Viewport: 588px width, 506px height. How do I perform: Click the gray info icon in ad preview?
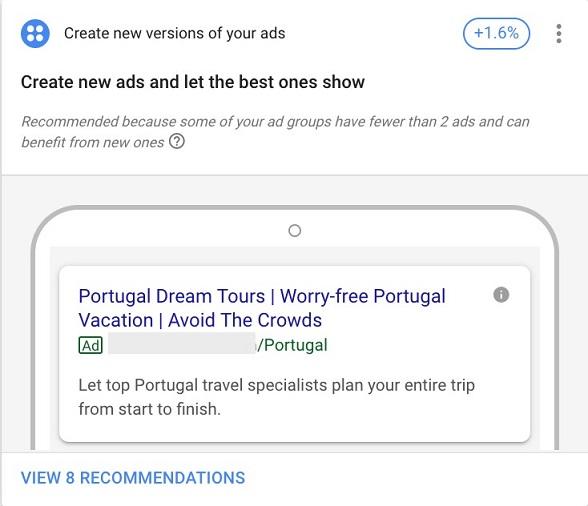pos(501,295)
